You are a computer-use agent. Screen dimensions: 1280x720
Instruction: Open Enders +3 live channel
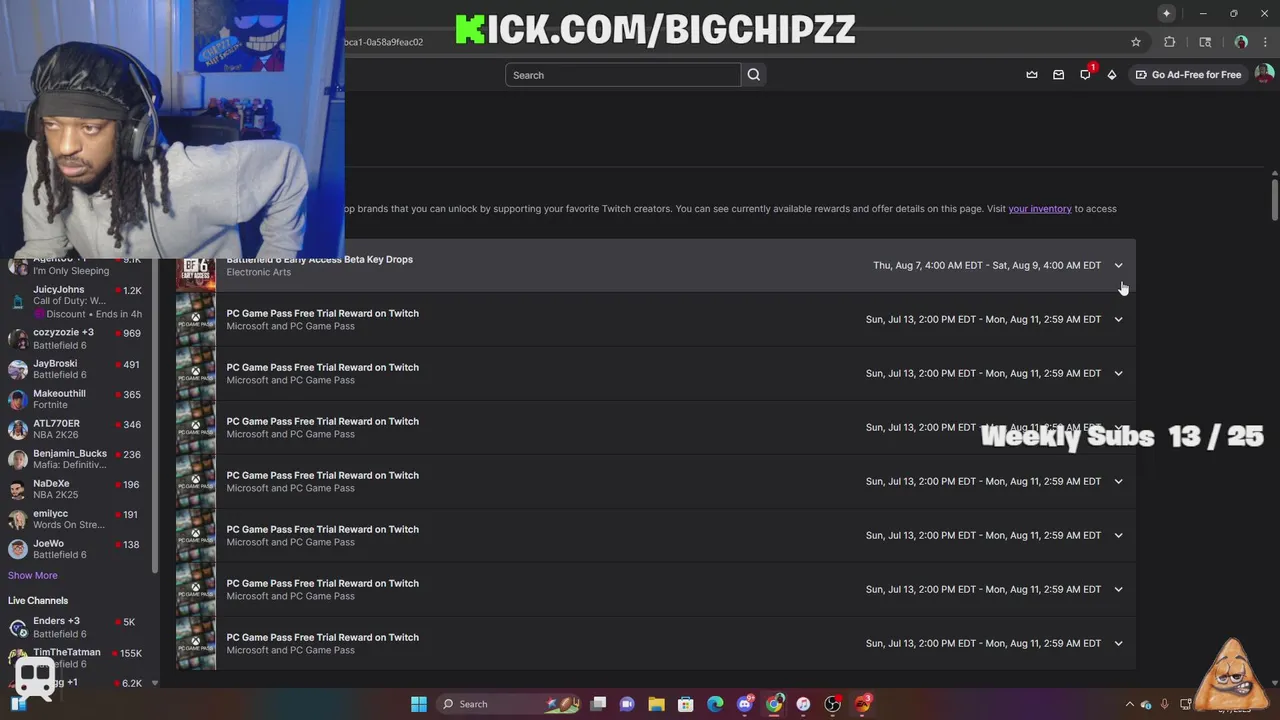[x=75, y=627]
